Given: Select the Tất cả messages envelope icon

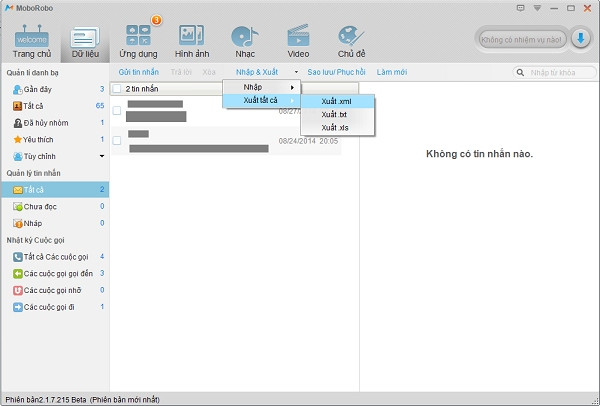Looking at the screenshot, I should (18, 190).
